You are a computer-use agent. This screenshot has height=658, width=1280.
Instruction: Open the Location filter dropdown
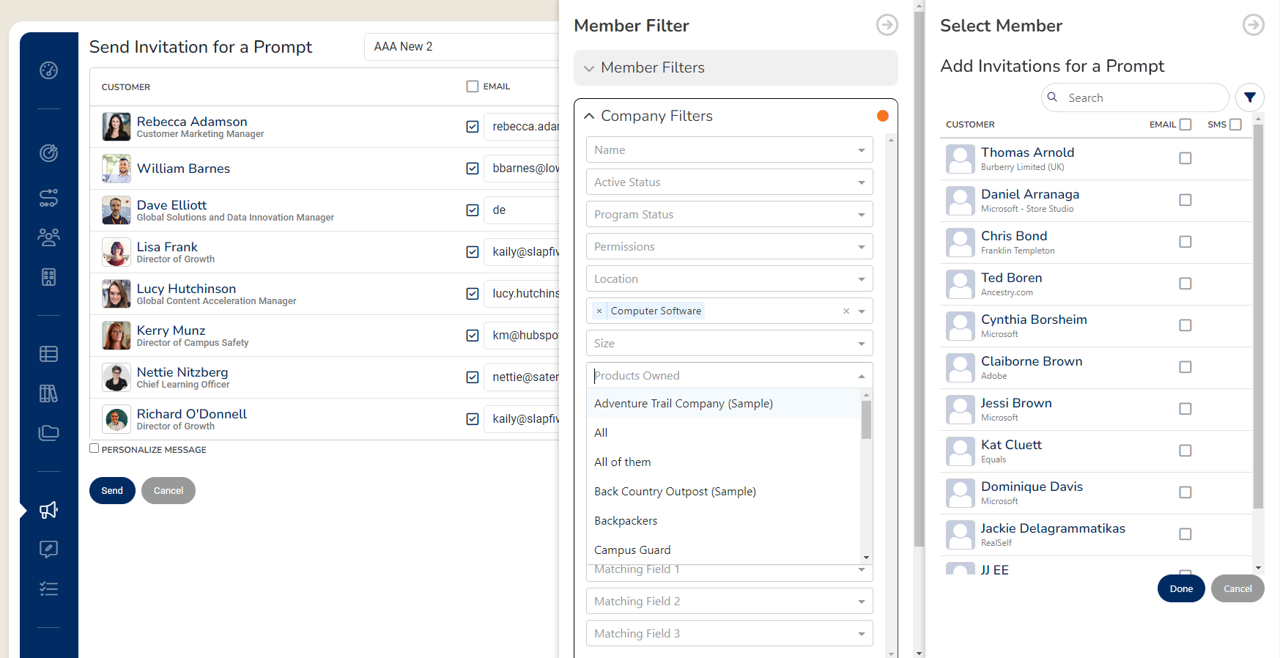pyautogui.click(x=728, y=279)
